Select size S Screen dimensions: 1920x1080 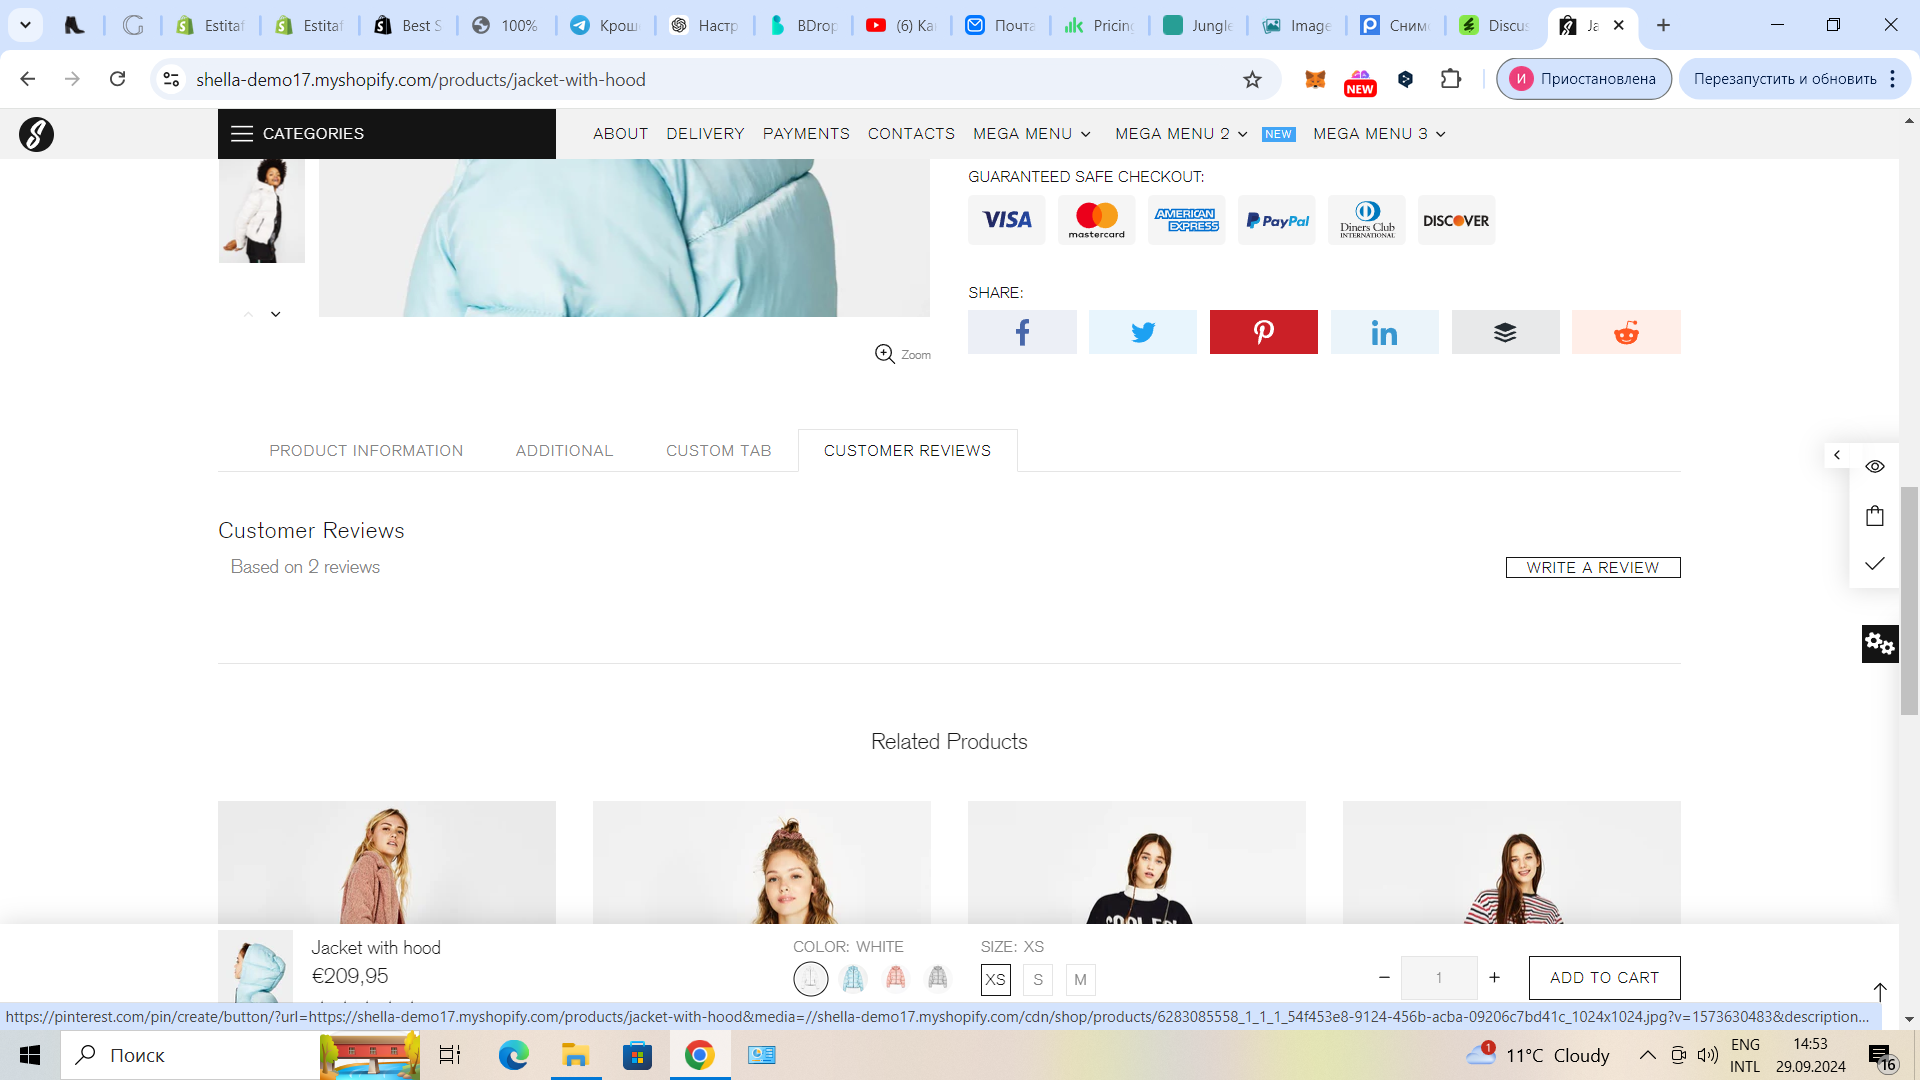(1038, 980)
